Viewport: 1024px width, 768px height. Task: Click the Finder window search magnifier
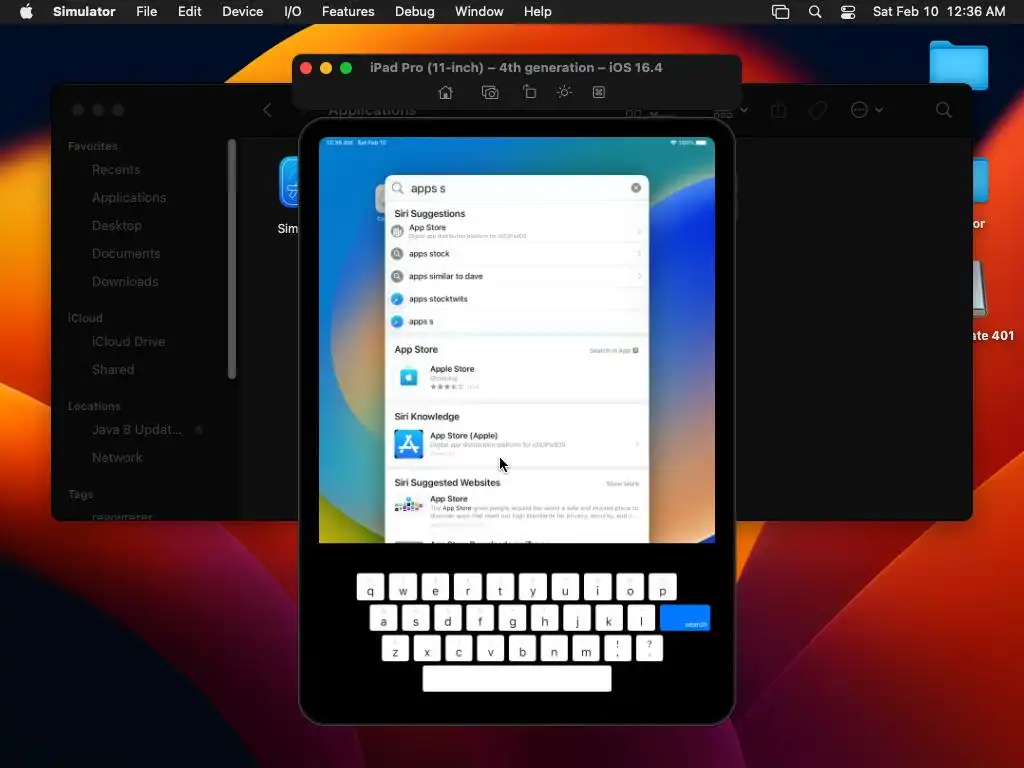tap(944, 110)
